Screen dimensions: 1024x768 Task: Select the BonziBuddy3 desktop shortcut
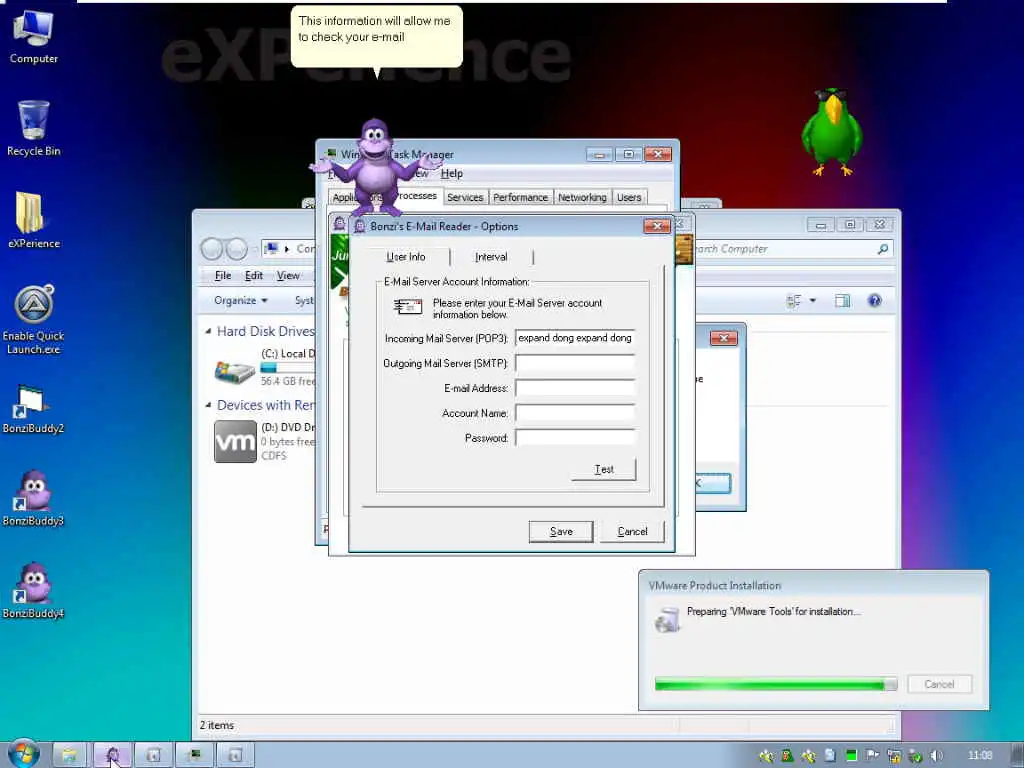coord(33,498)
